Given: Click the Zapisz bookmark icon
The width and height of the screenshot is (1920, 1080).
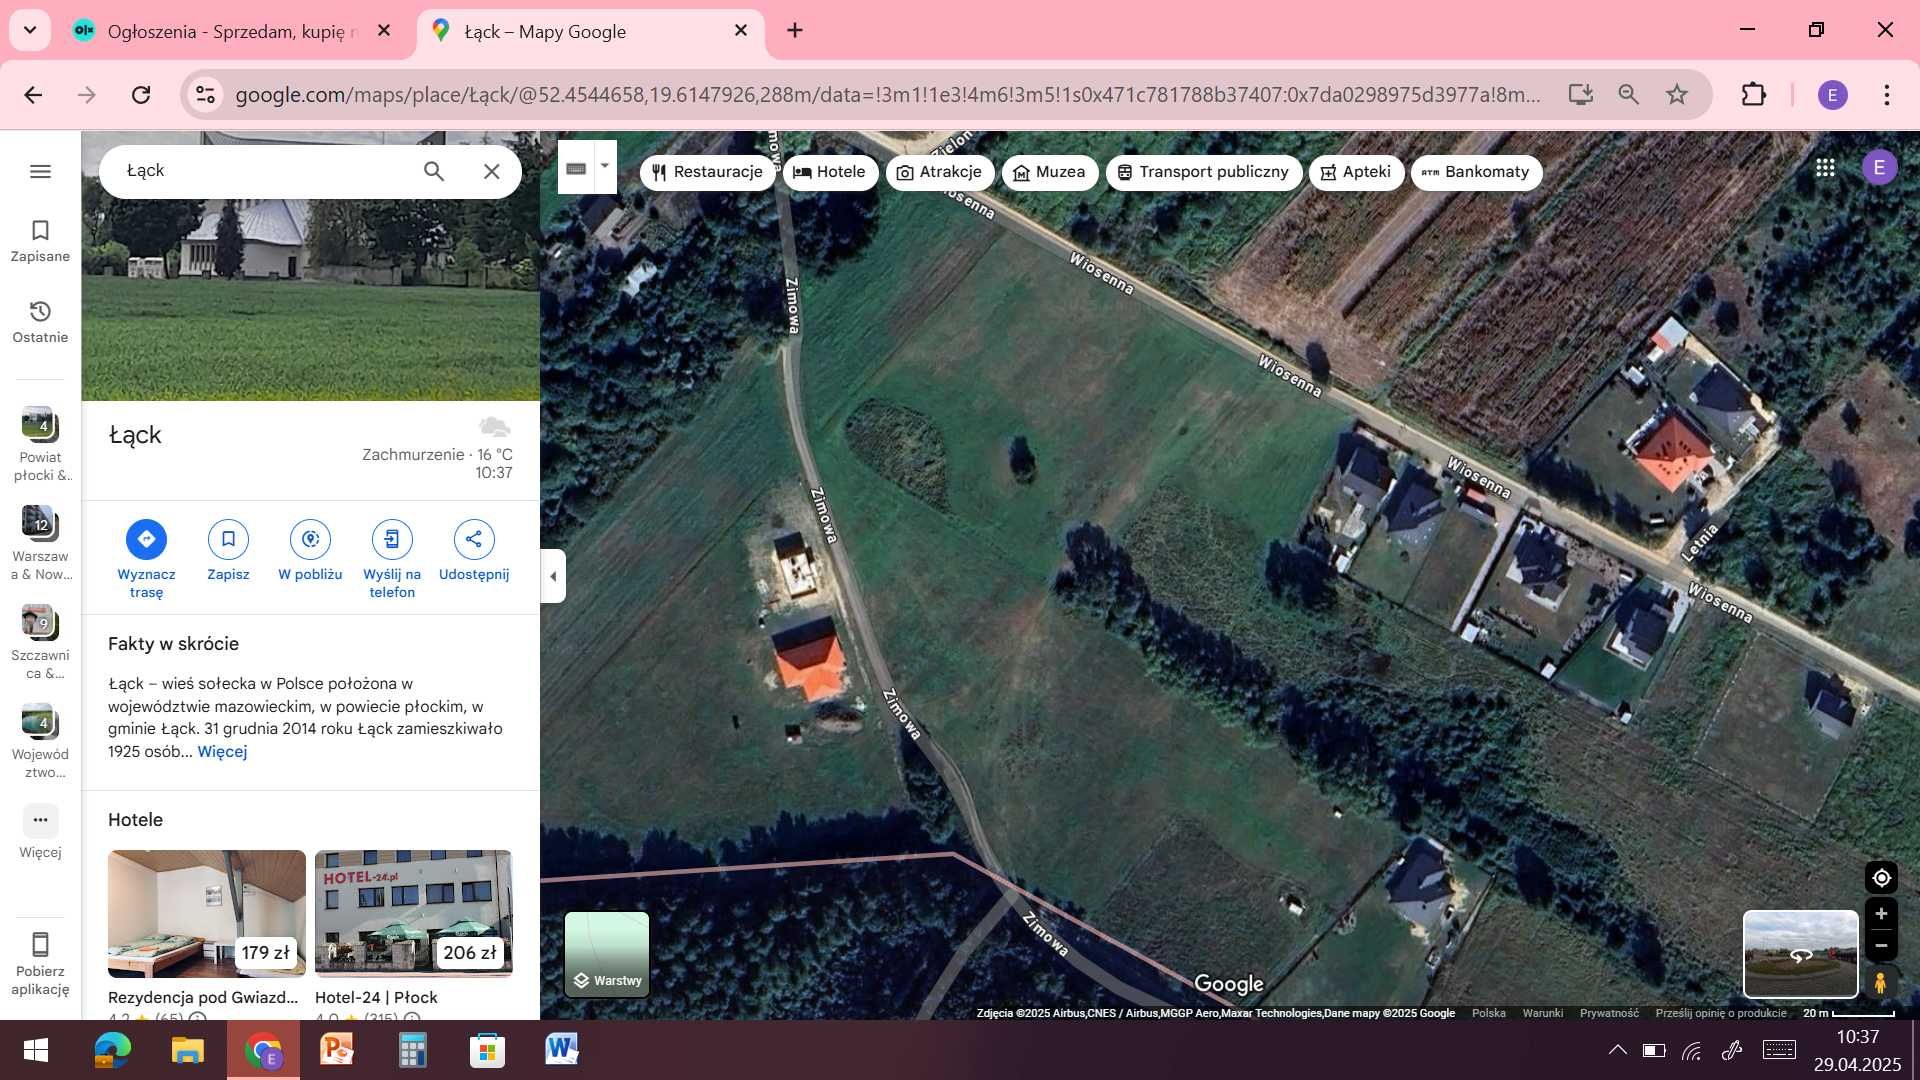Looking at the screenshot, I should [228, 539].
